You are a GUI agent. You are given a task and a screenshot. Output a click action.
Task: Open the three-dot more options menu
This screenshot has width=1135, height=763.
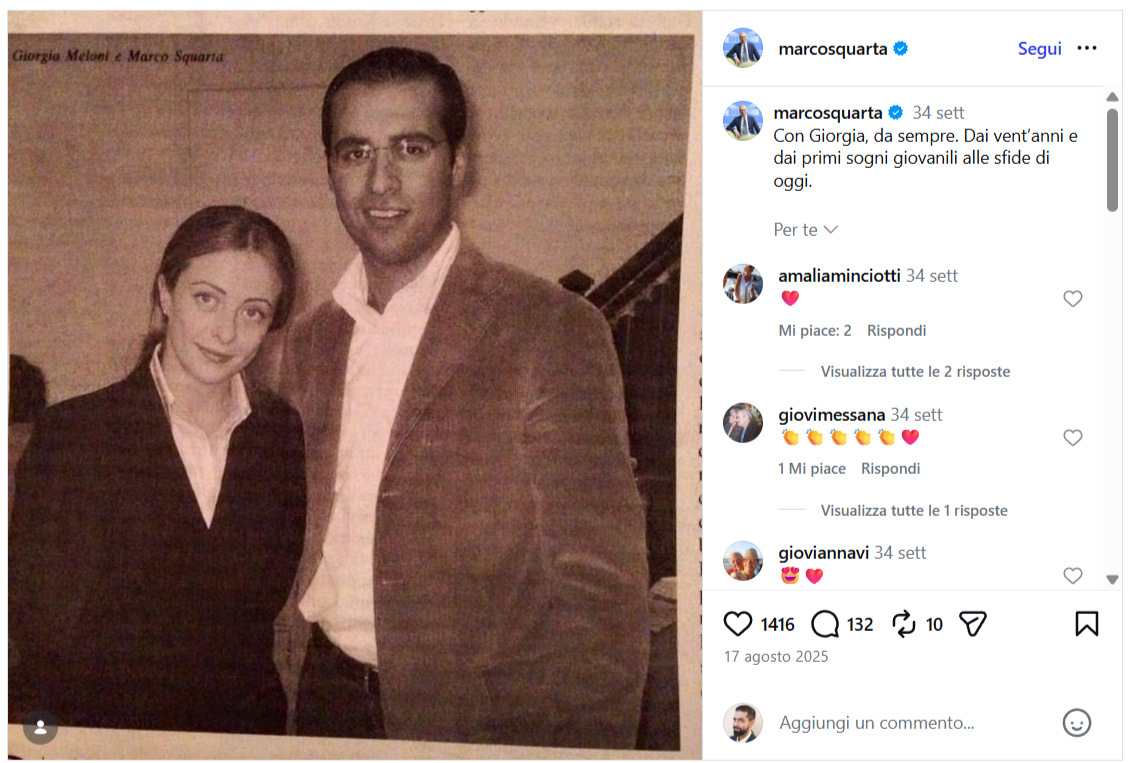[1087, 49]
